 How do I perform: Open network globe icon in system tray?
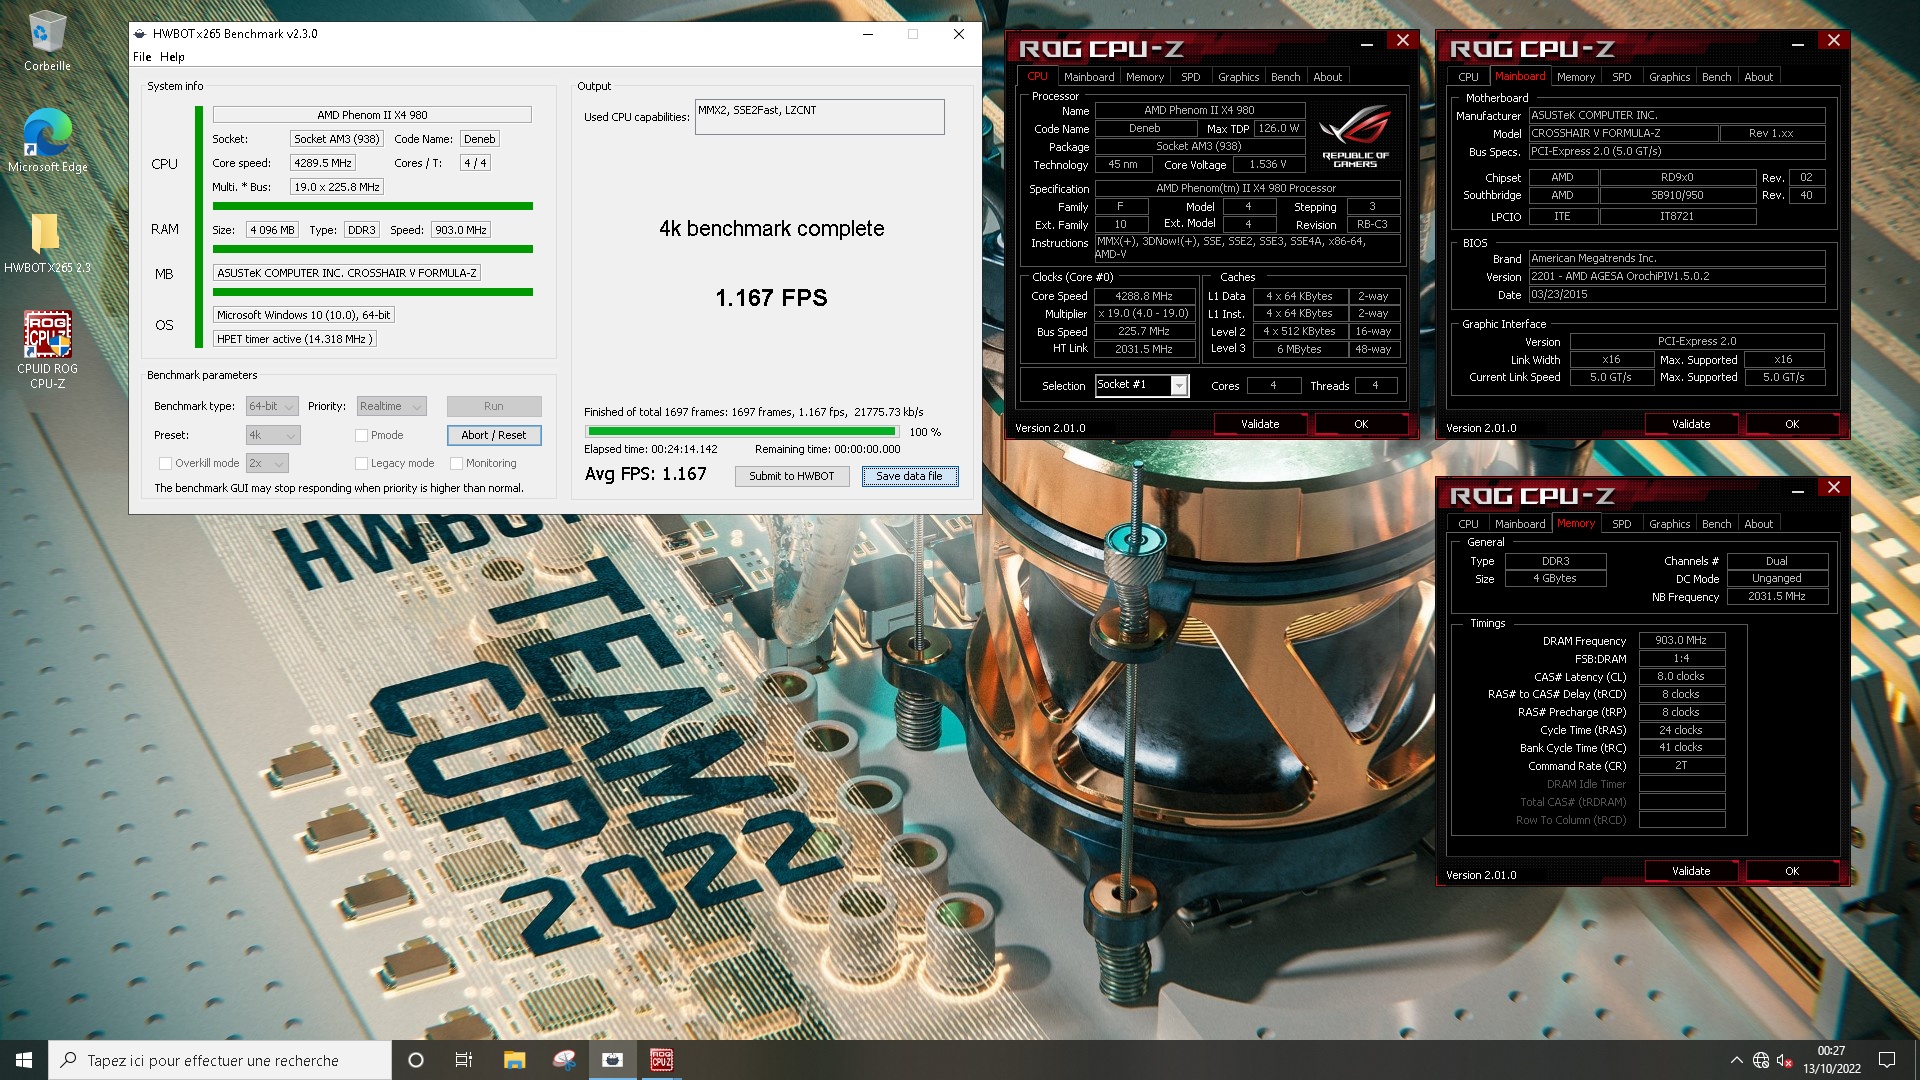point(1761,1060)
